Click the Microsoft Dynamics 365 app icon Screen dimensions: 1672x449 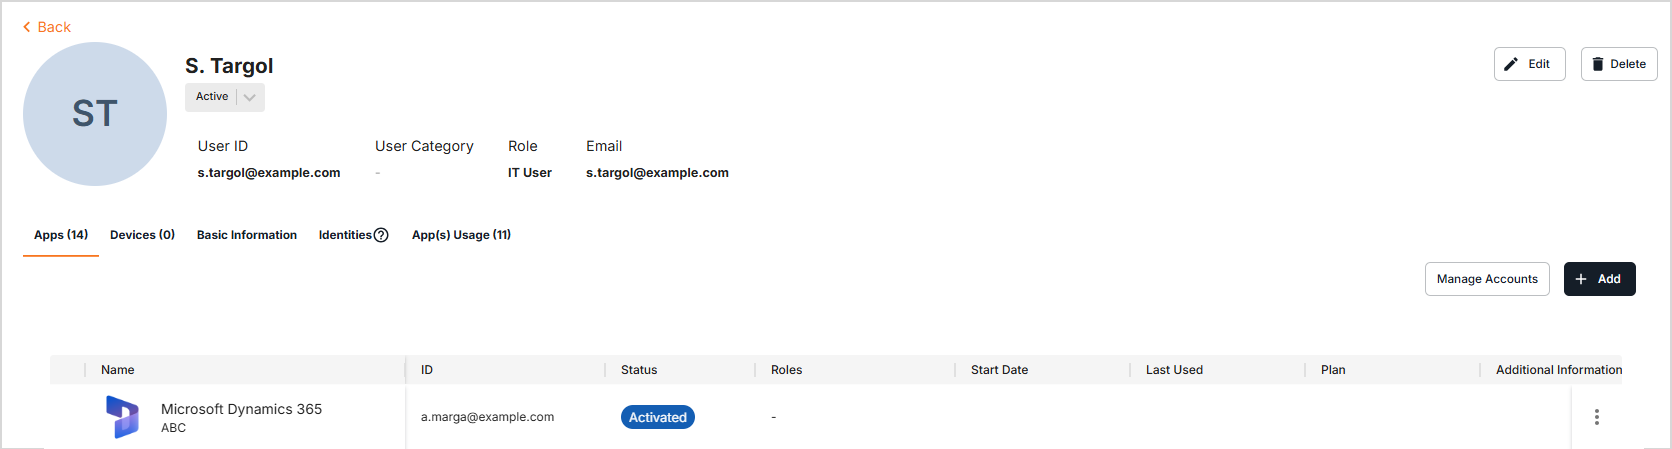(122, 417)
